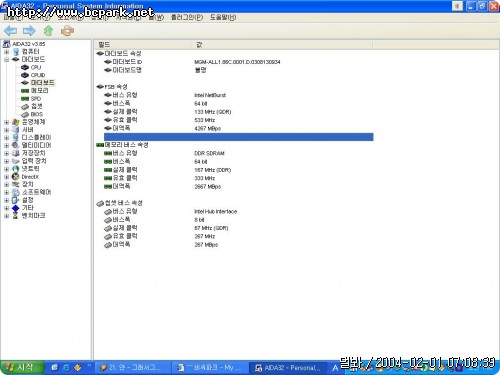Image resolution: width=500 pixels, height=375 pixels.
Task: Select the 마더보드 ID row
Action: tap(239, 62)
